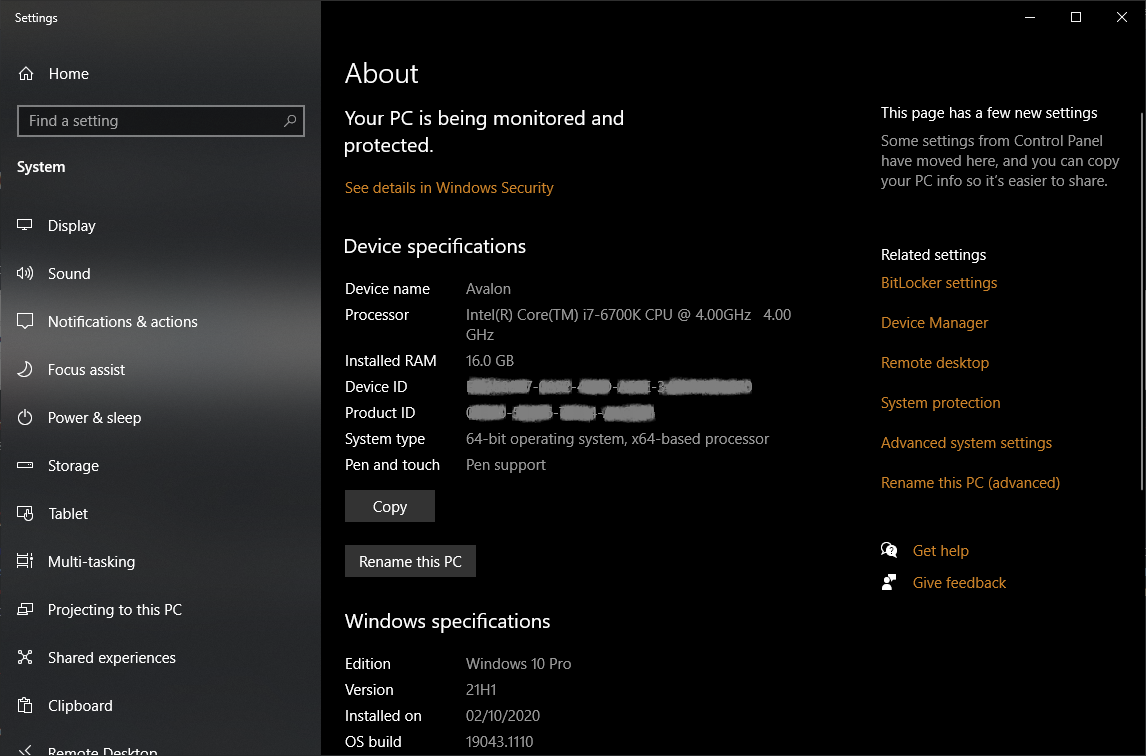Click the search magnifier icon

[290, 121]
